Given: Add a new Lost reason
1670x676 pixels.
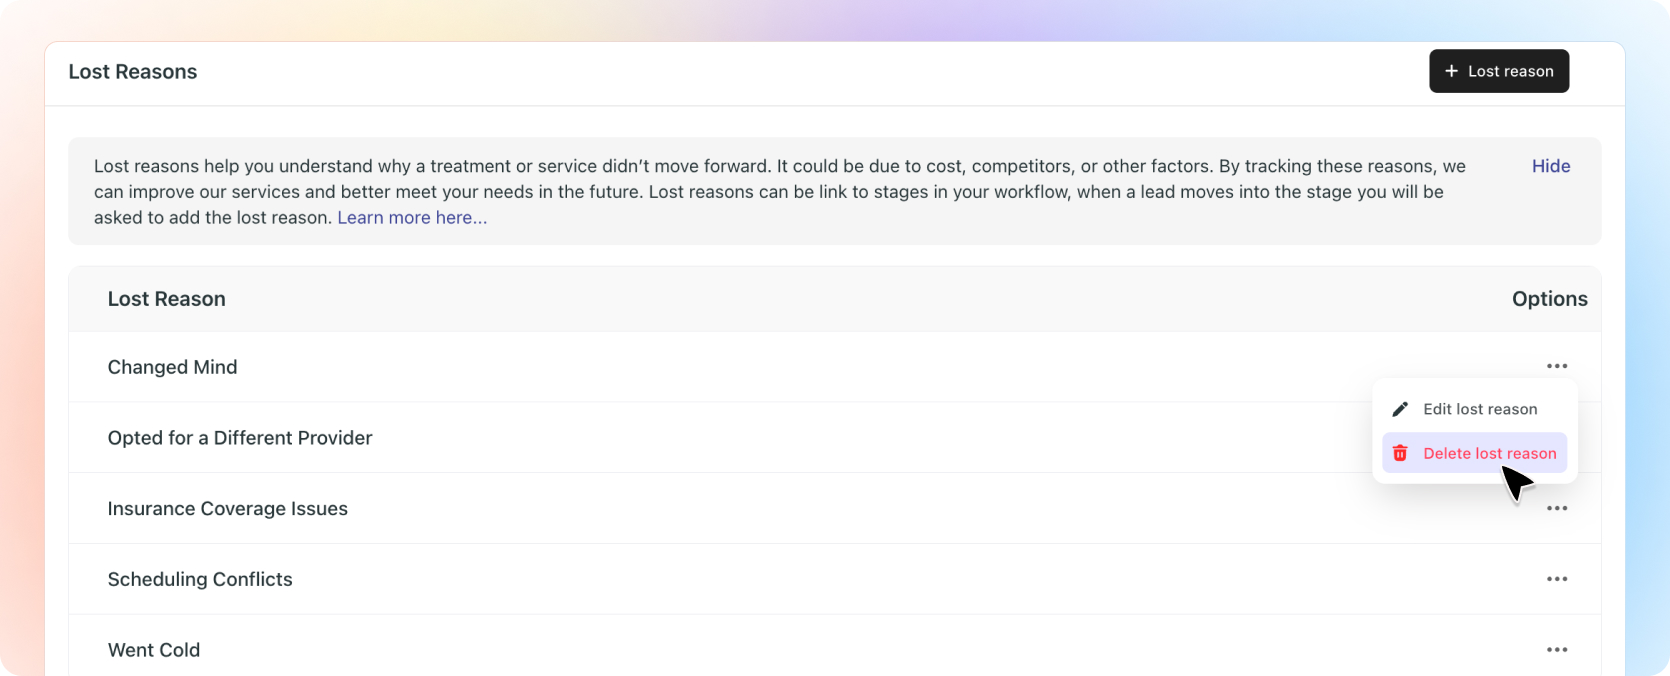Looking at the screenshot, I should pyautogui.click(x=1498, y=71).
